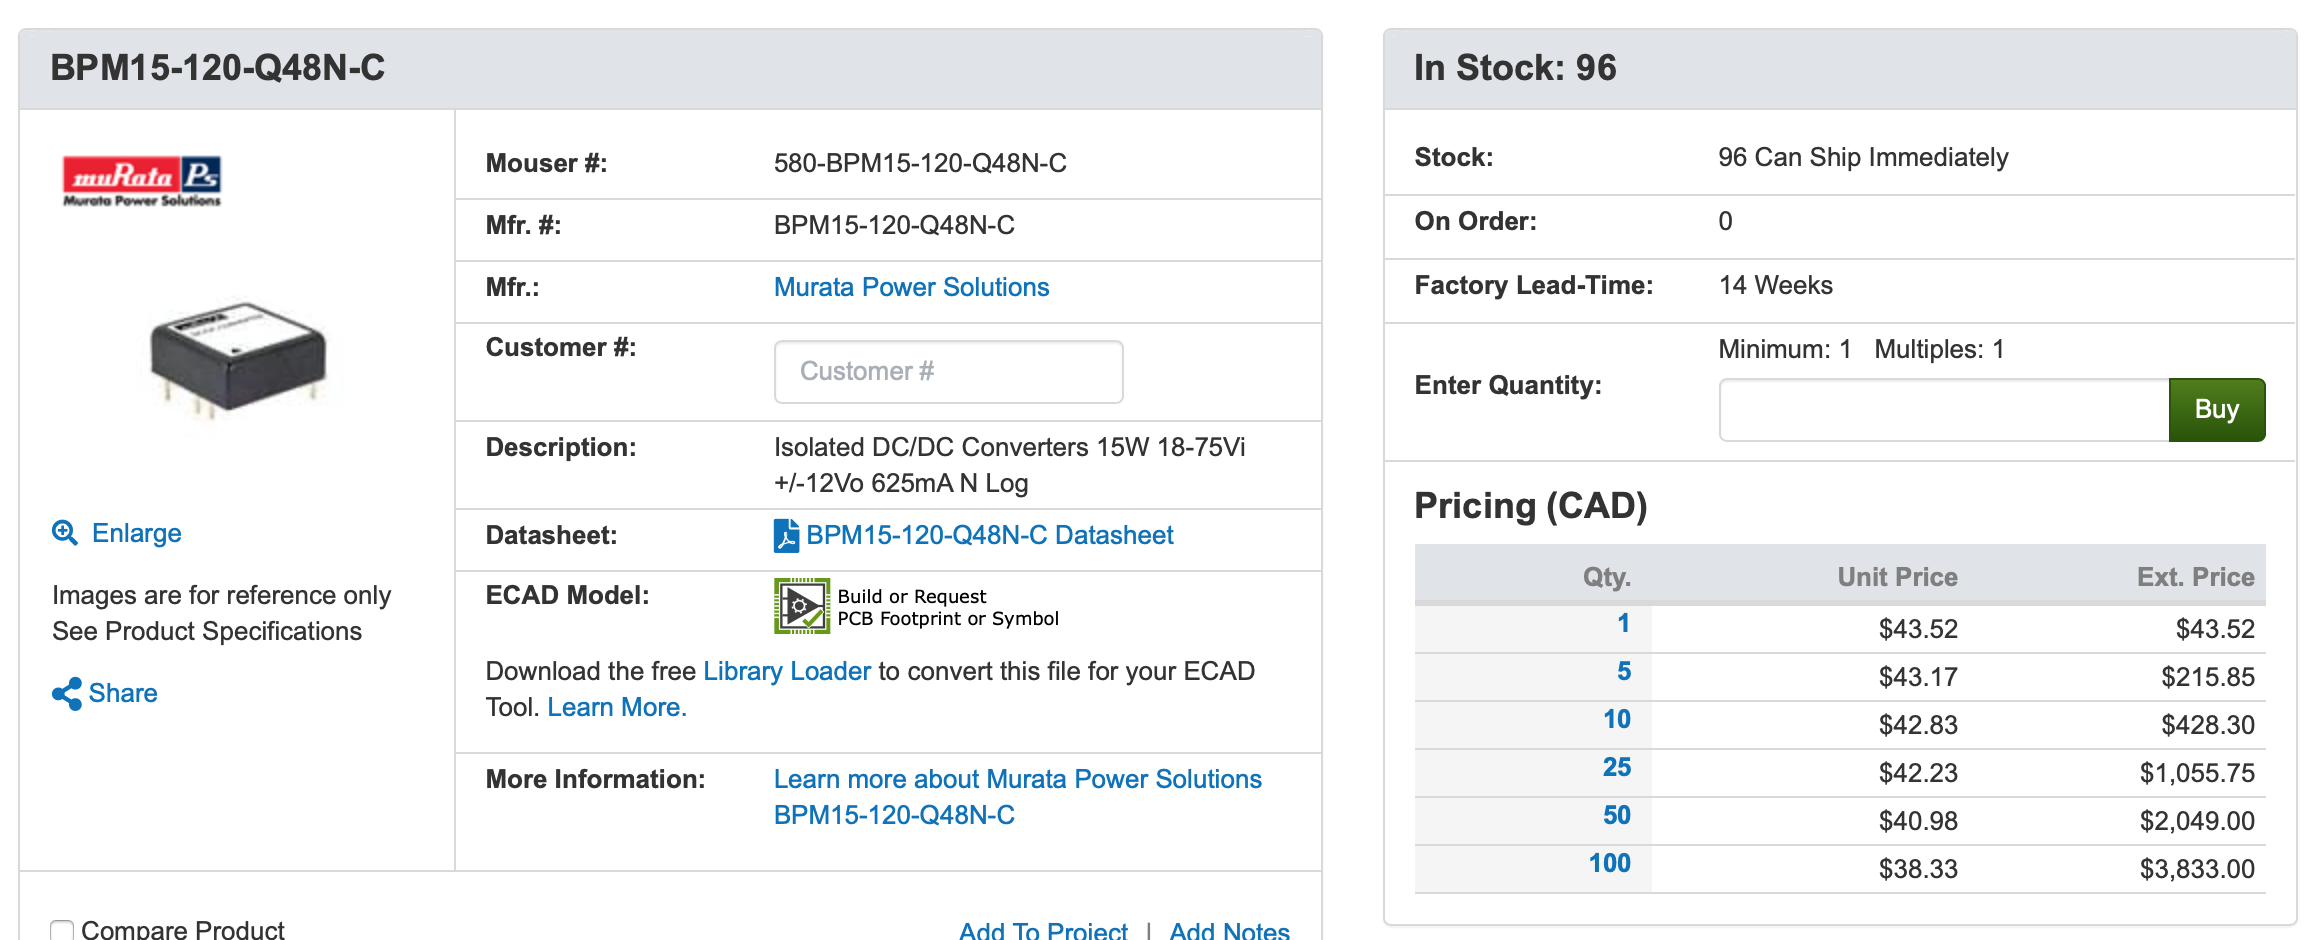Image resolution: width=2316 pixels, height=940 pixels.
Task: Click the In Stock: 96 heading
Action: point(1514,68)
